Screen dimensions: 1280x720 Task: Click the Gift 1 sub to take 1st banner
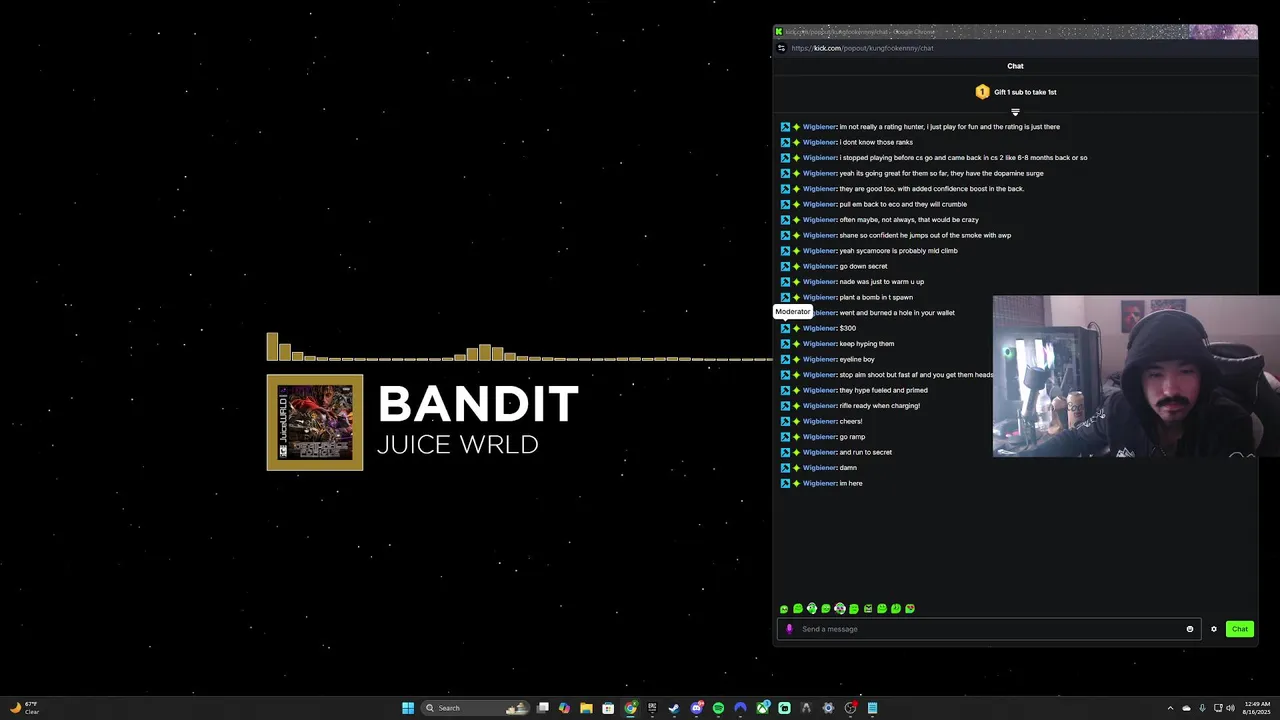pyautogui.click(x=1015, y=92)
